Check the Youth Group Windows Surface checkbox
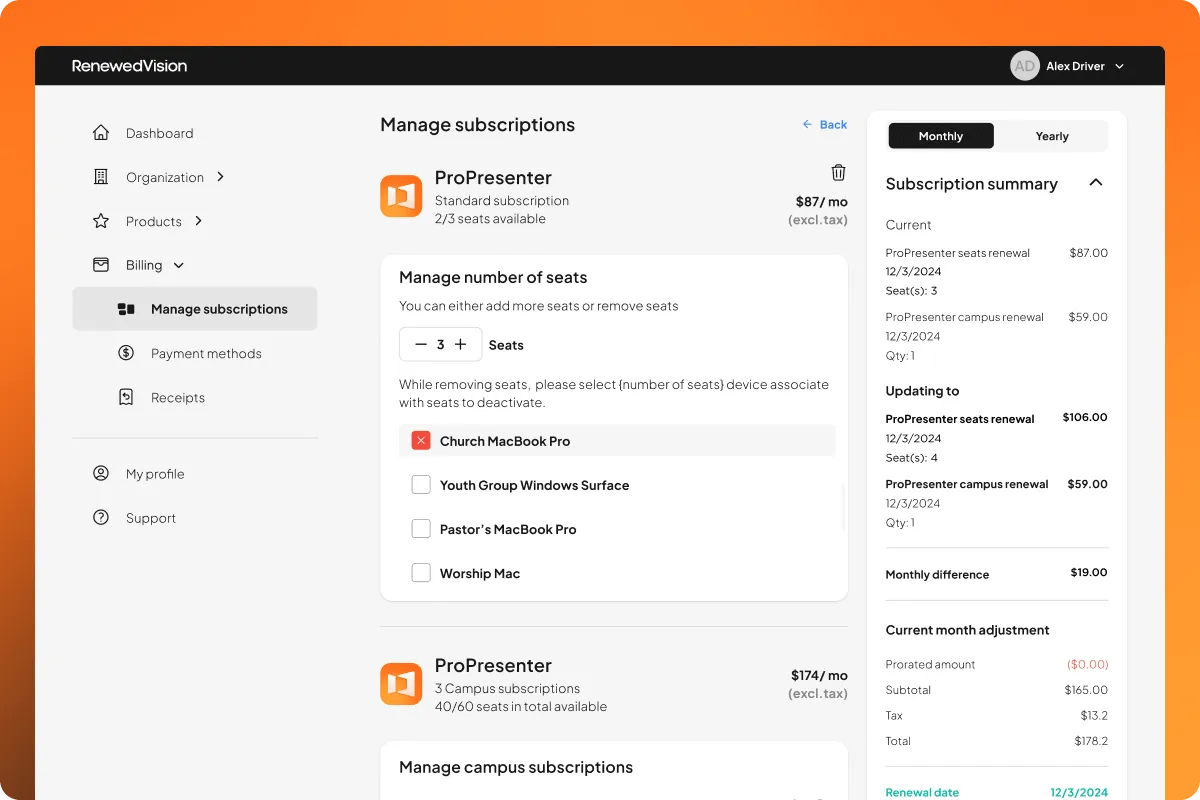Screen dimensions: 1200x800 pos(421,484)
